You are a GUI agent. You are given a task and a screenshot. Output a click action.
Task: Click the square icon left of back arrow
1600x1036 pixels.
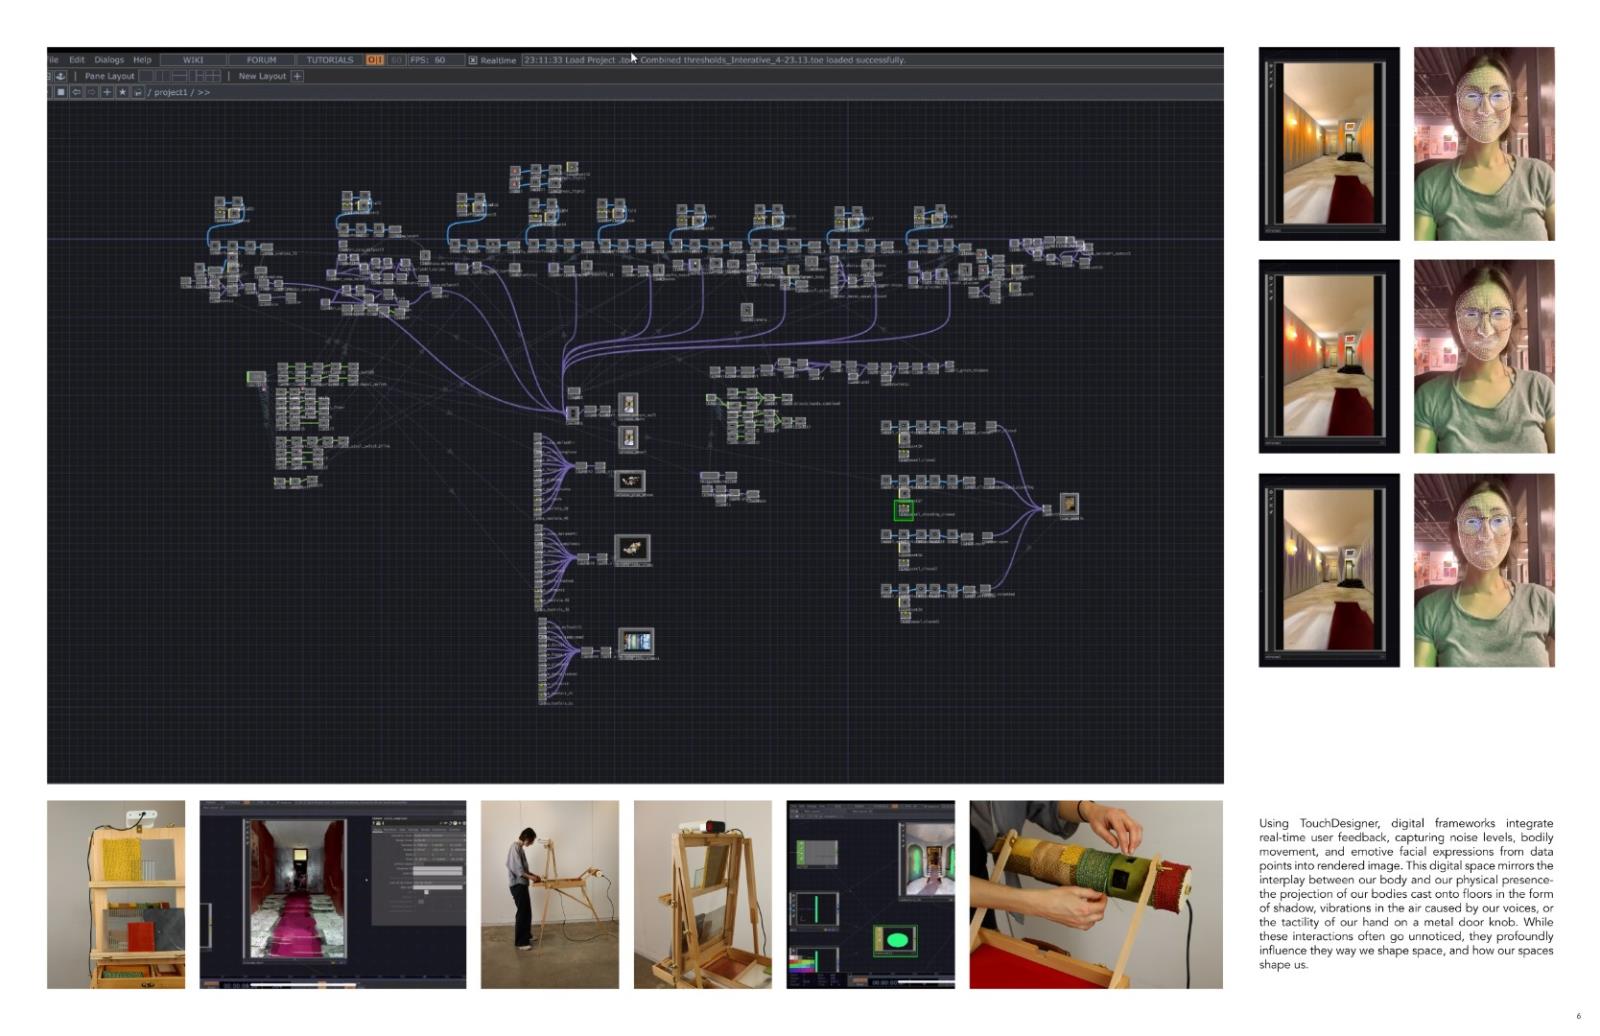click(x=60, y=92)
